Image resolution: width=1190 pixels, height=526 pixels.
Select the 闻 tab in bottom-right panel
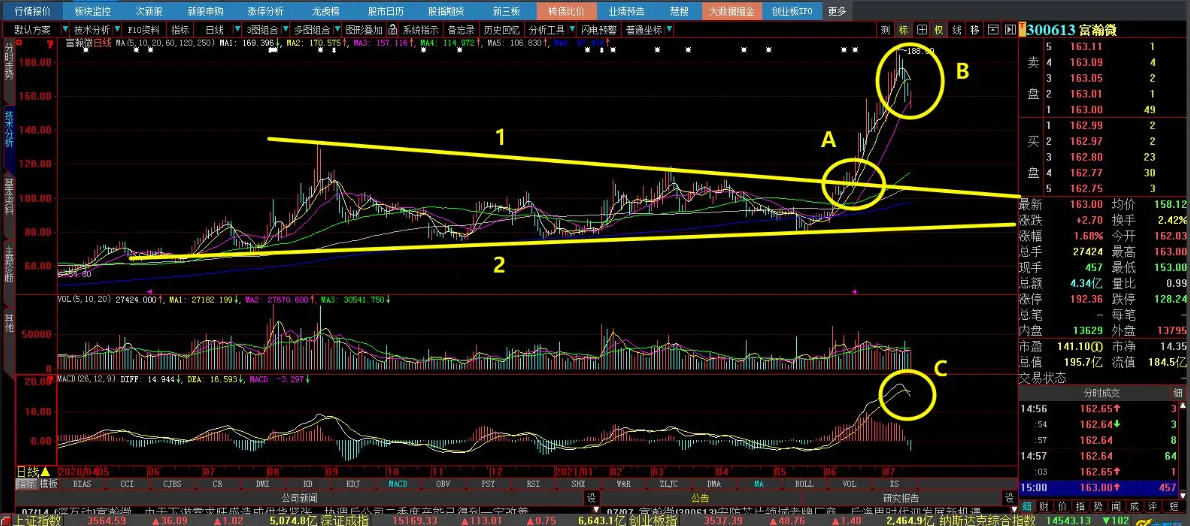coord(1114,506)
